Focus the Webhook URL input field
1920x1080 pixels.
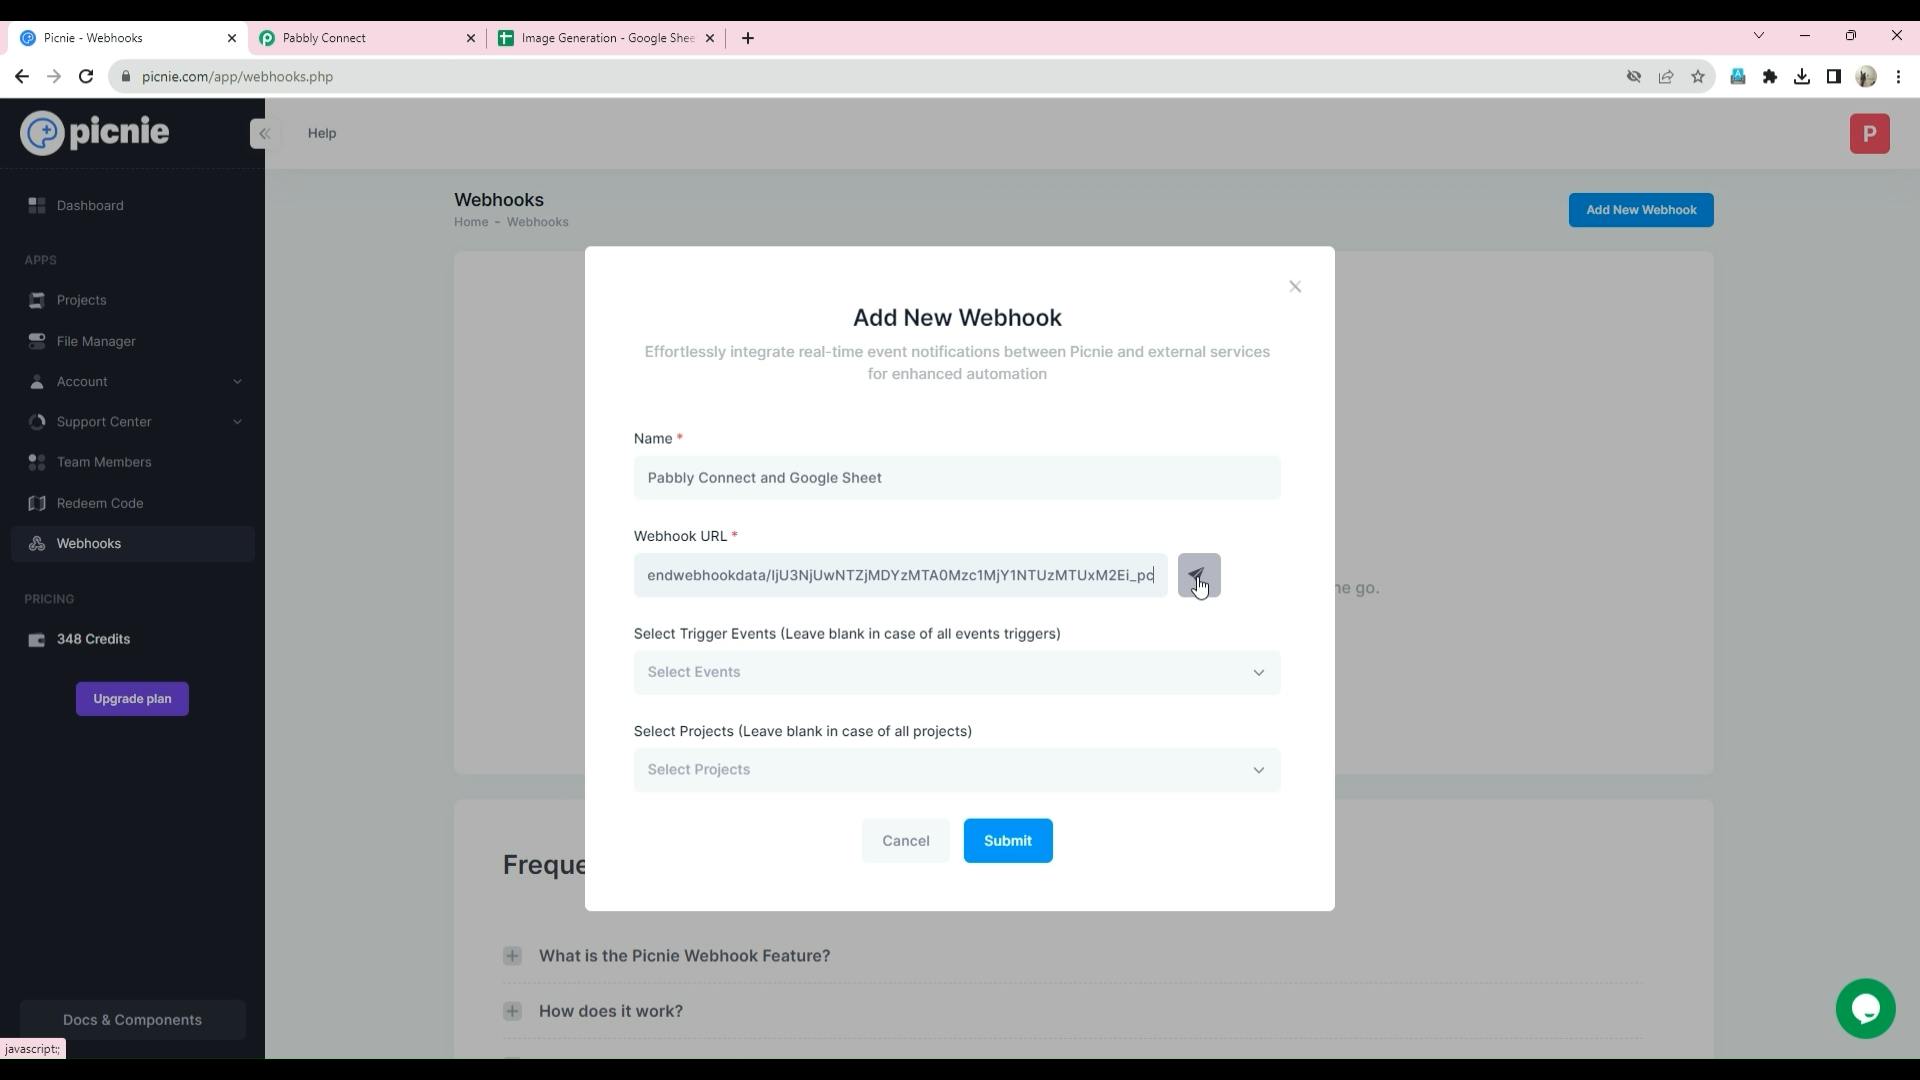tap(900, 576)
